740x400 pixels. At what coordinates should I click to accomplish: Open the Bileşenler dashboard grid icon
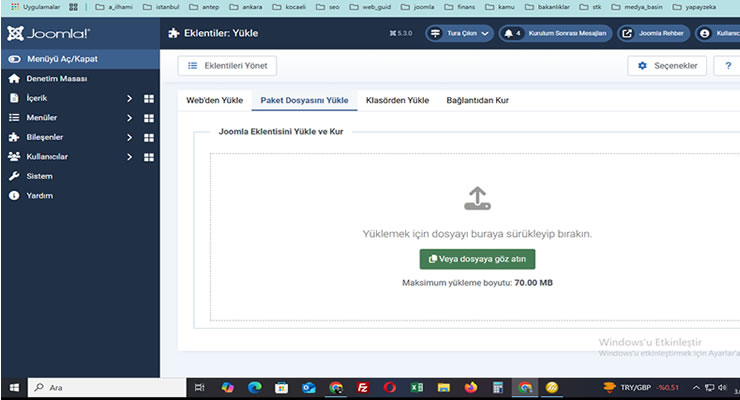pos(149,138)
